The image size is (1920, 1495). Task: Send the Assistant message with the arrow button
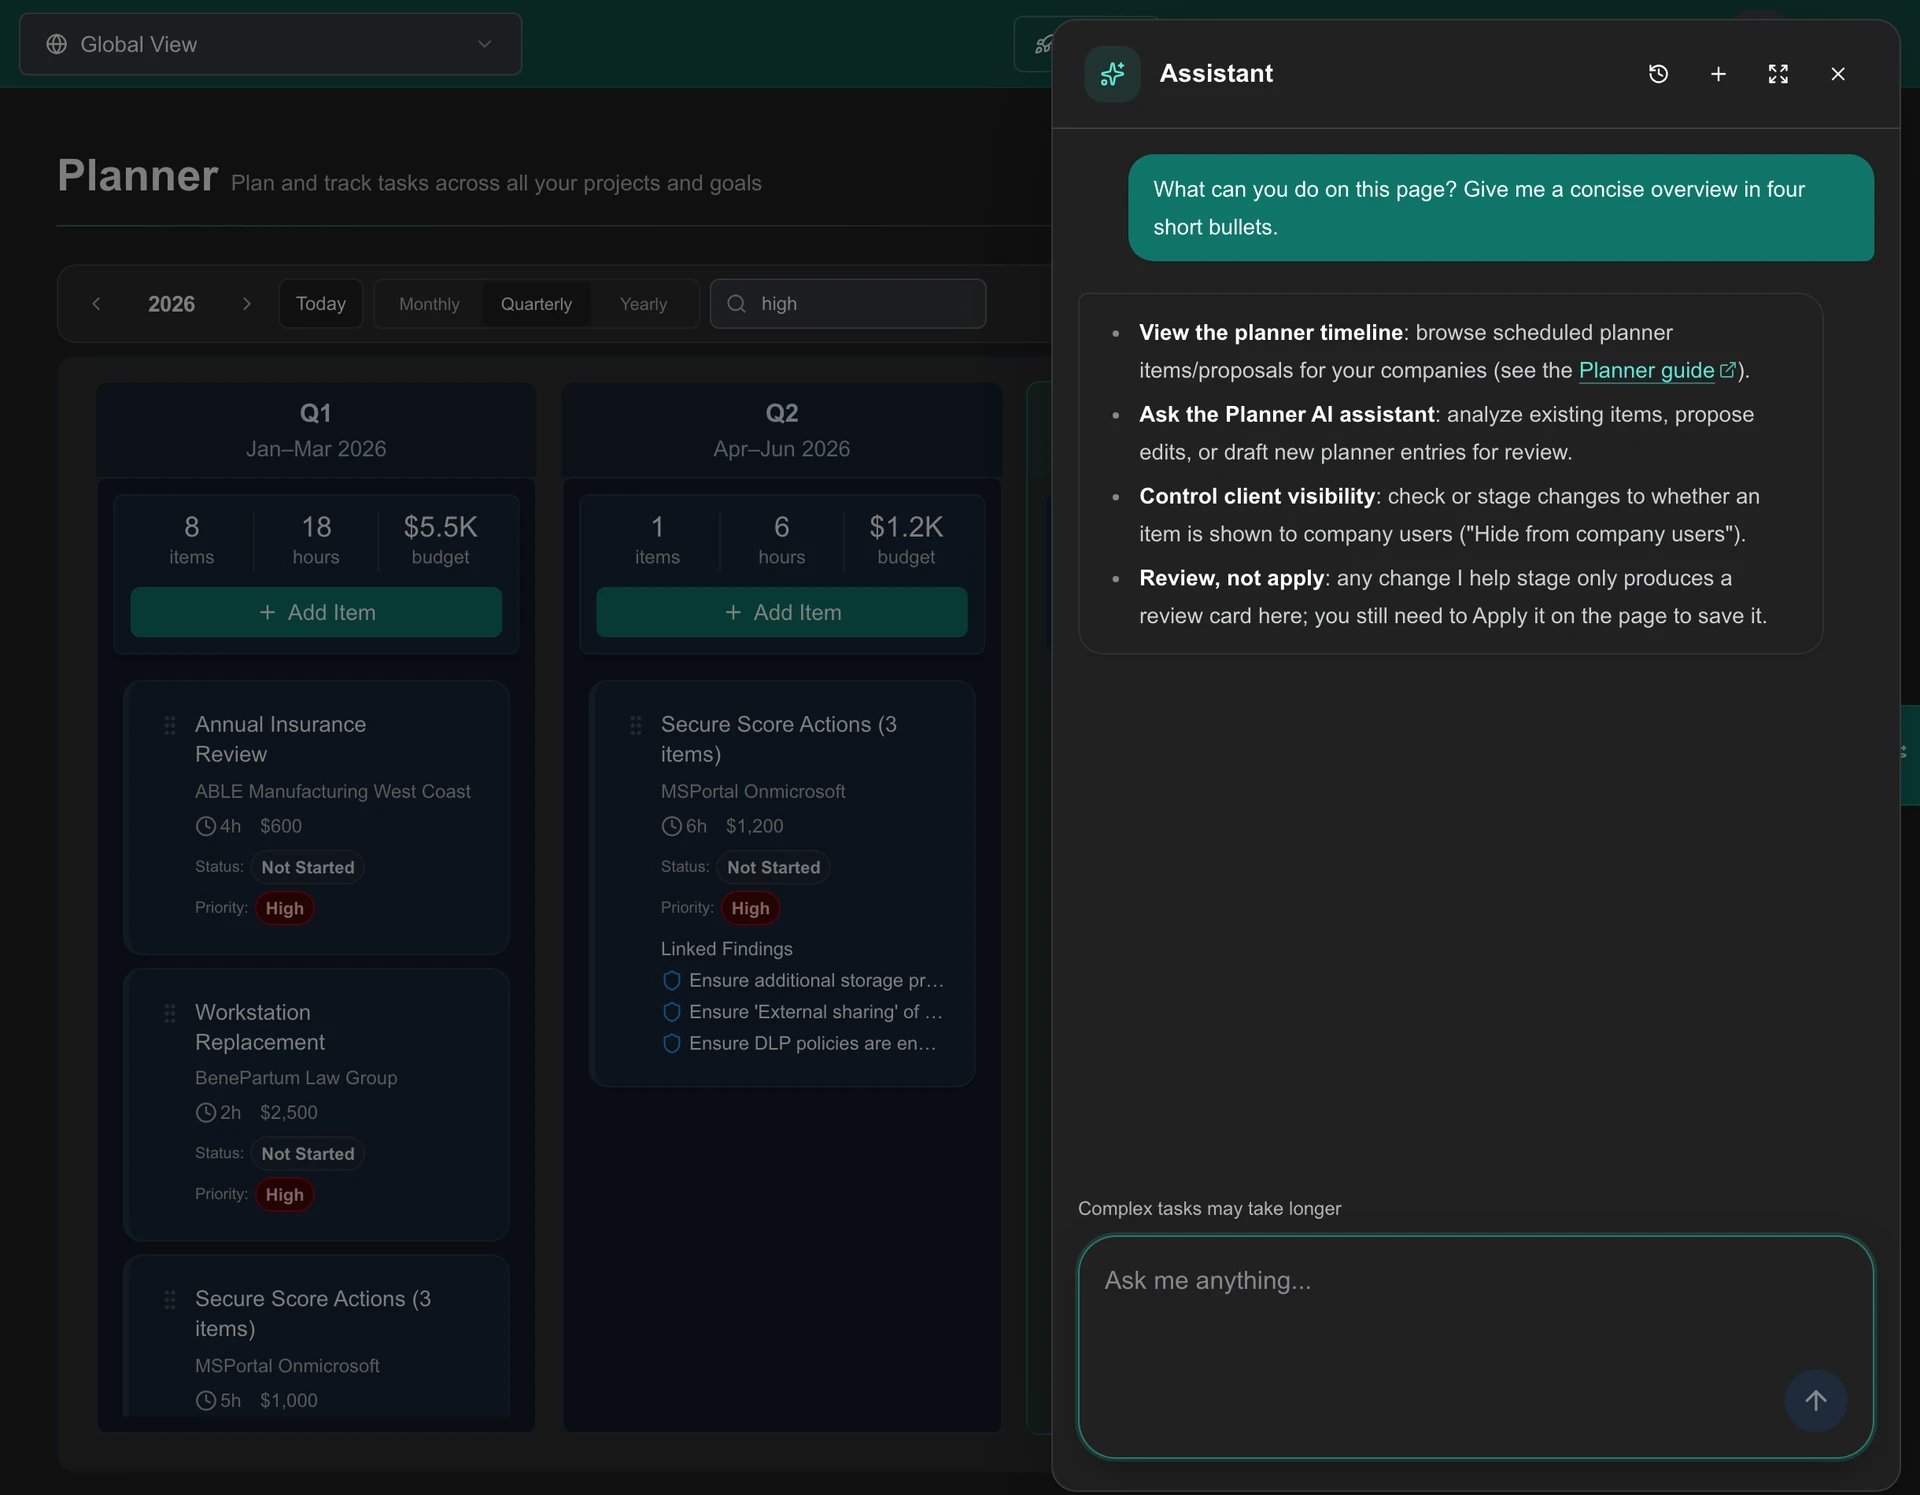coord(1815,1400)
